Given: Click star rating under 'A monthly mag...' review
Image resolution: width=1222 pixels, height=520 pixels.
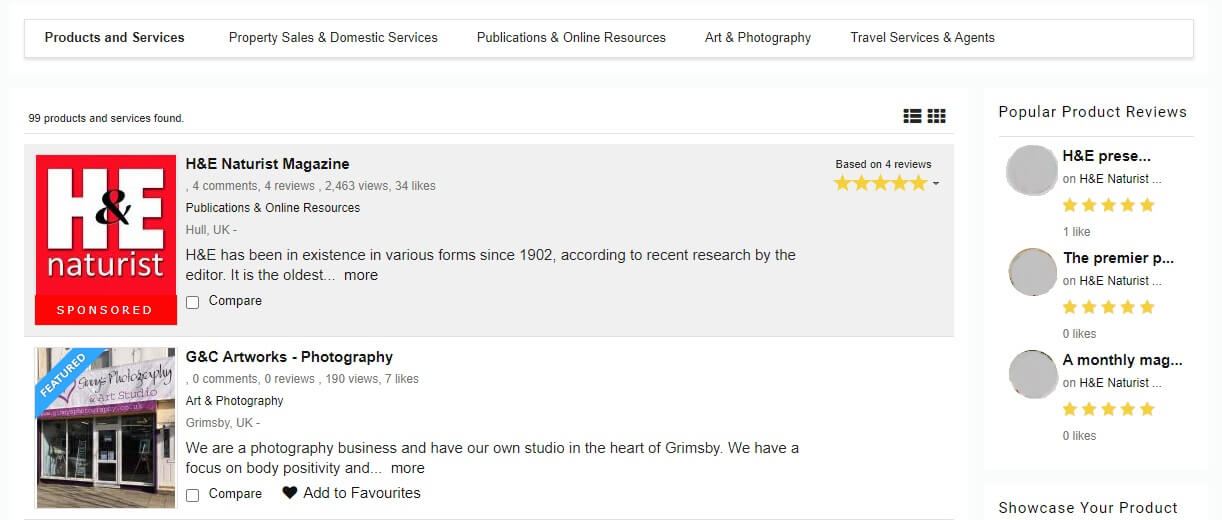Looking at the screenshot, I should point(1108,409).
